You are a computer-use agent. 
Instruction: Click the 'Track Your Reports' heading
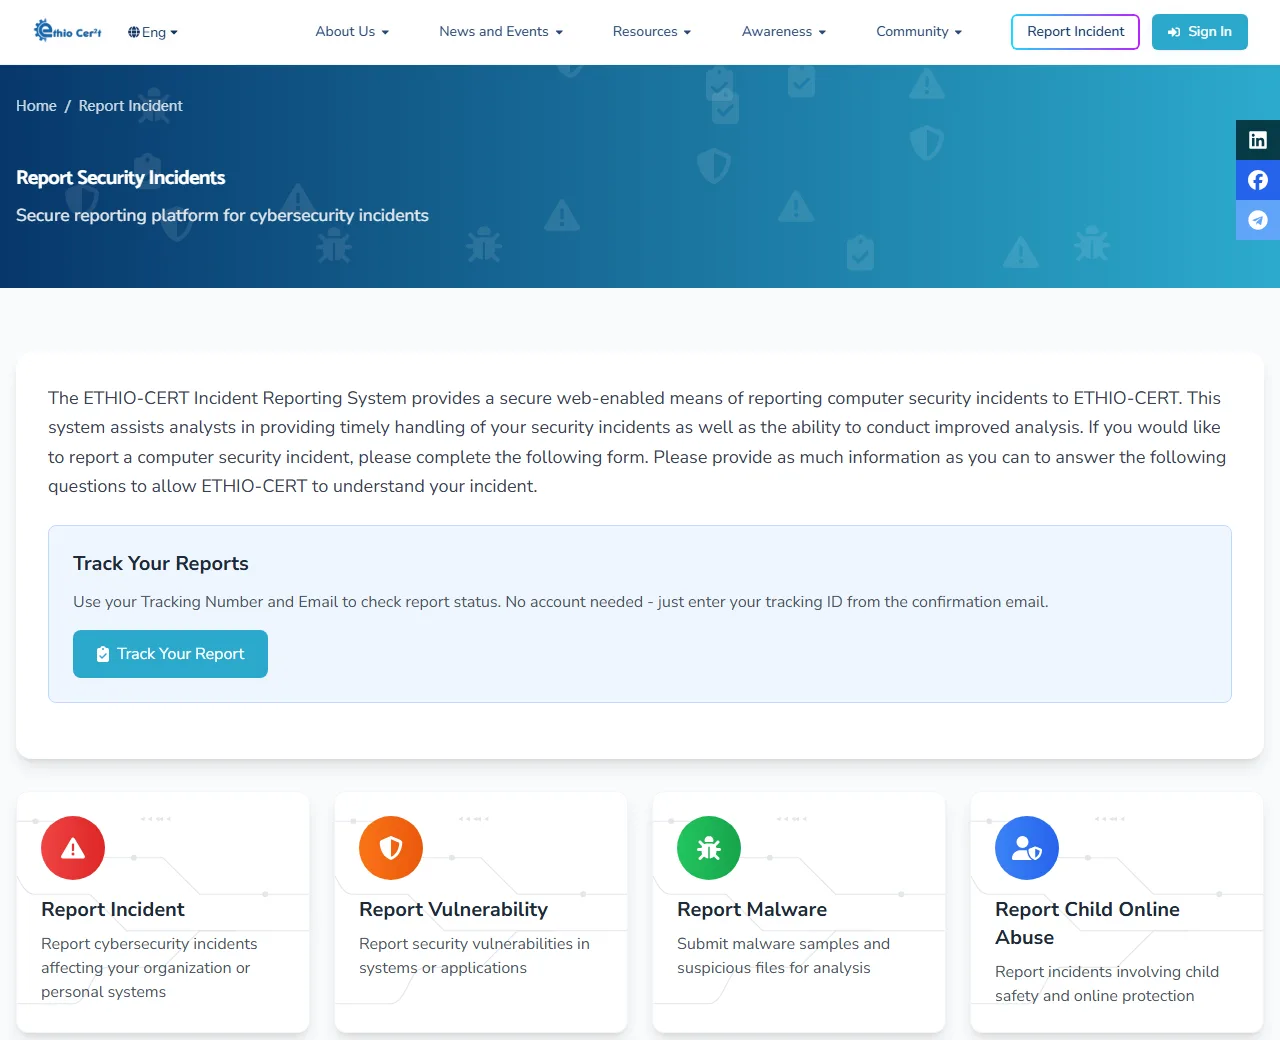click(x=161, y=563)
